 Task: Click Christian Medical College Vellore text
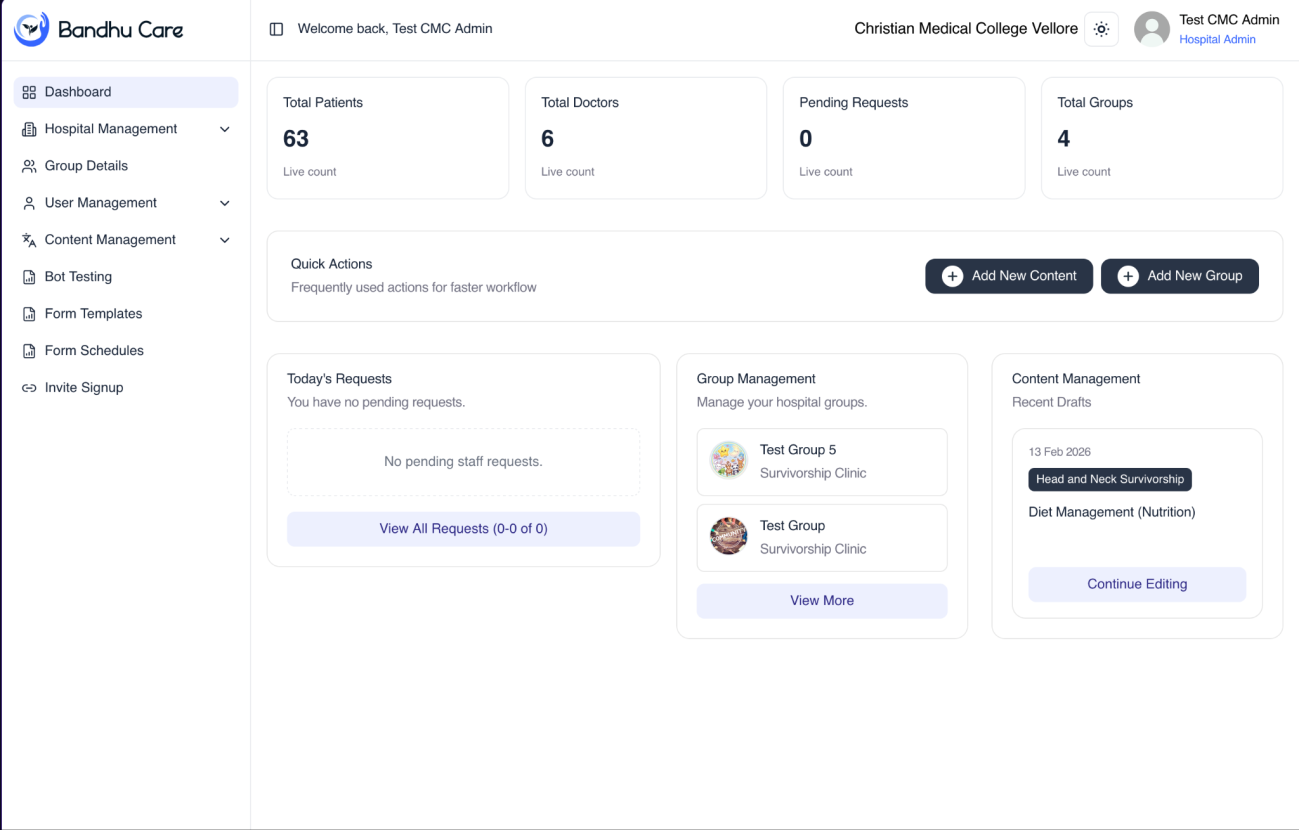tap(966, 29)
